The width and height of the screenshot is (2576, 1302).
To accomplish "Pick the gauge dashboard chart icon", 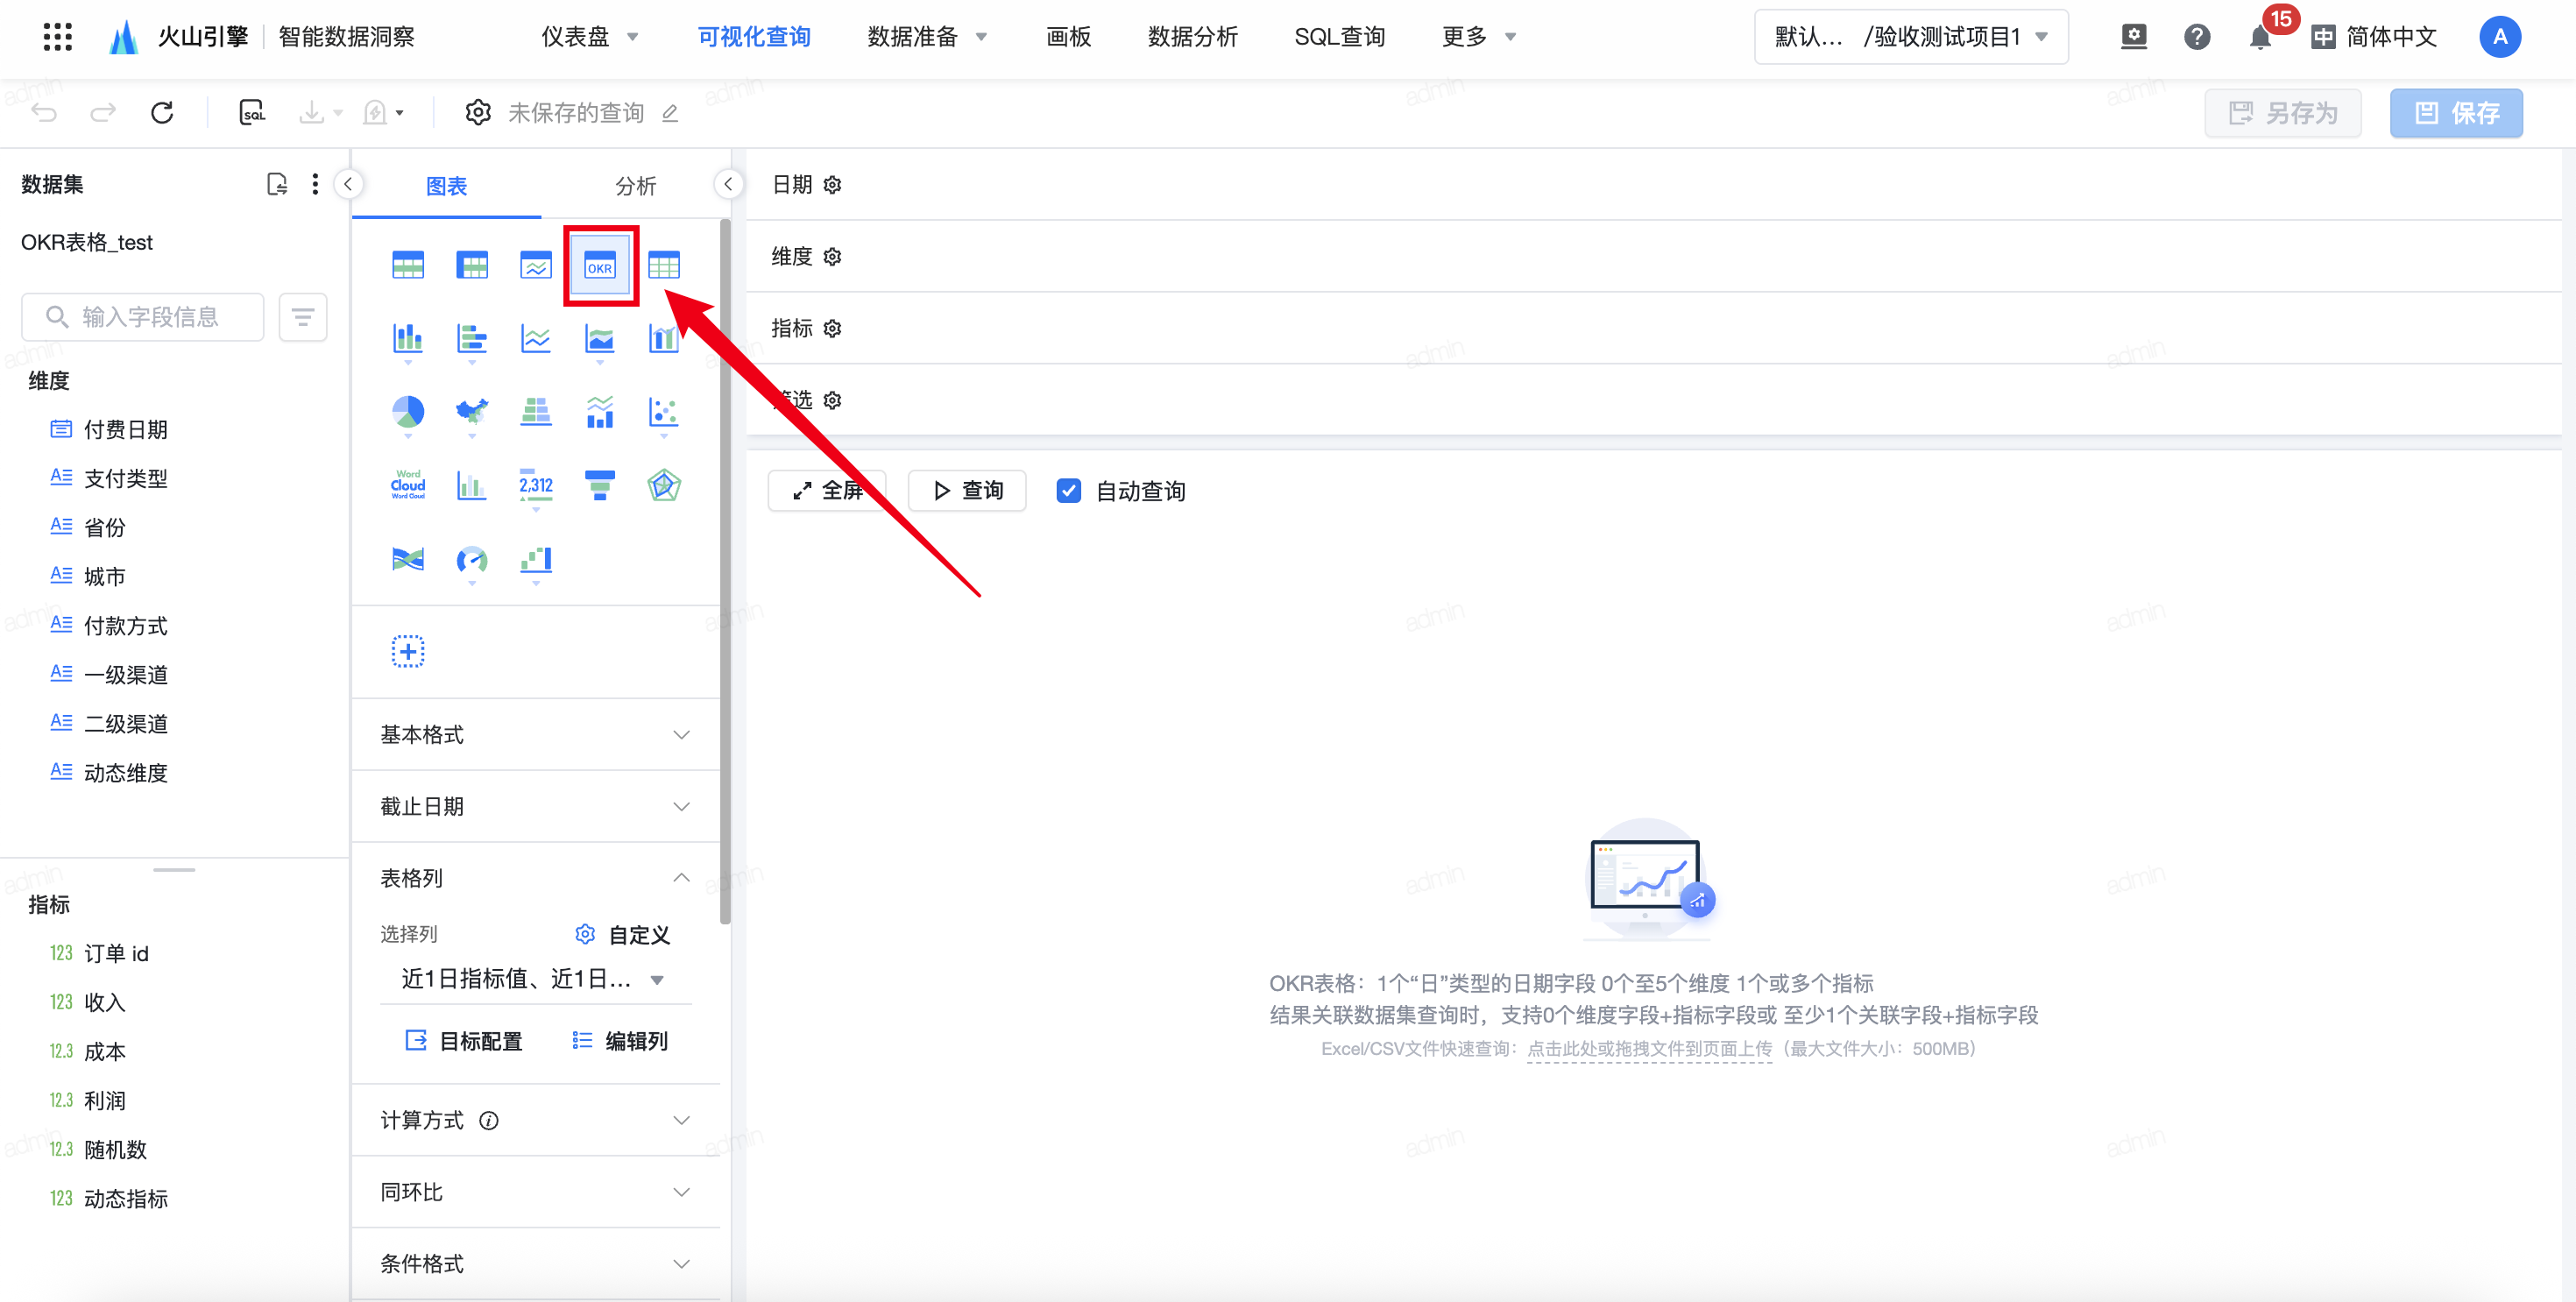I will [472, 559].
